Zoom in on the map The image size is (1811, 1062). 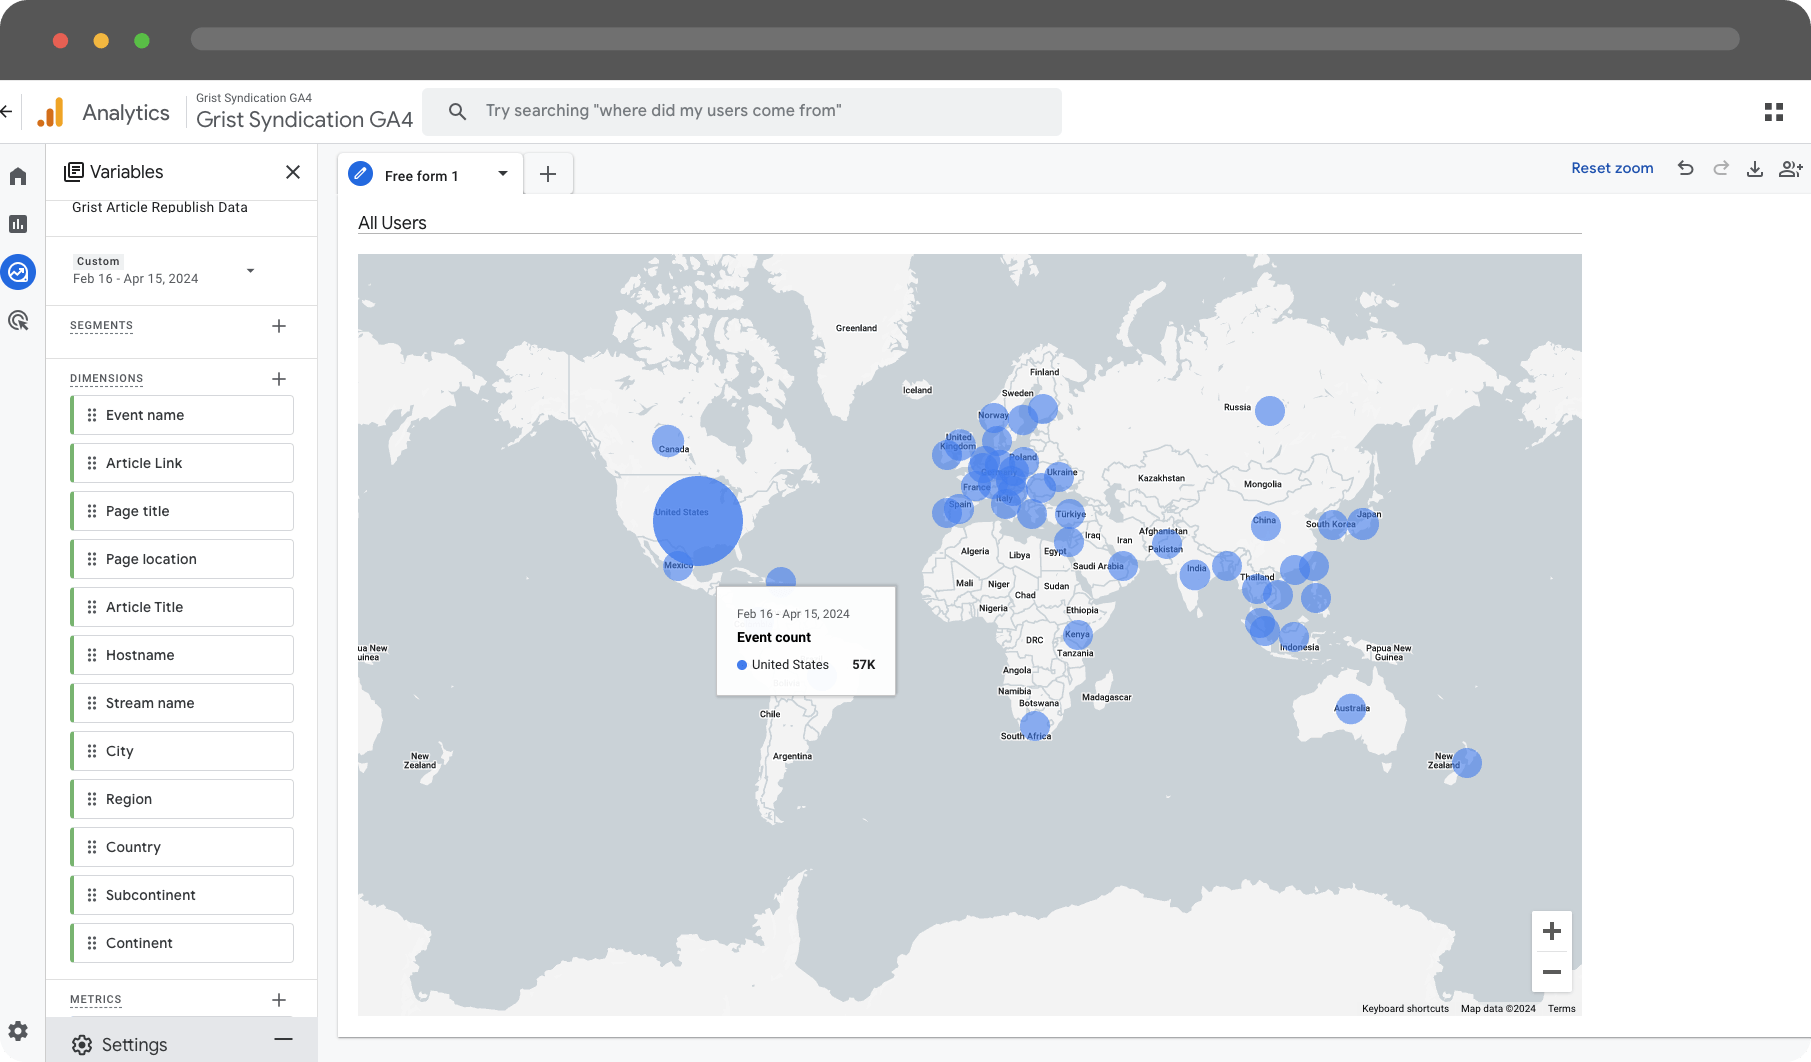[x=1551, y=931]
